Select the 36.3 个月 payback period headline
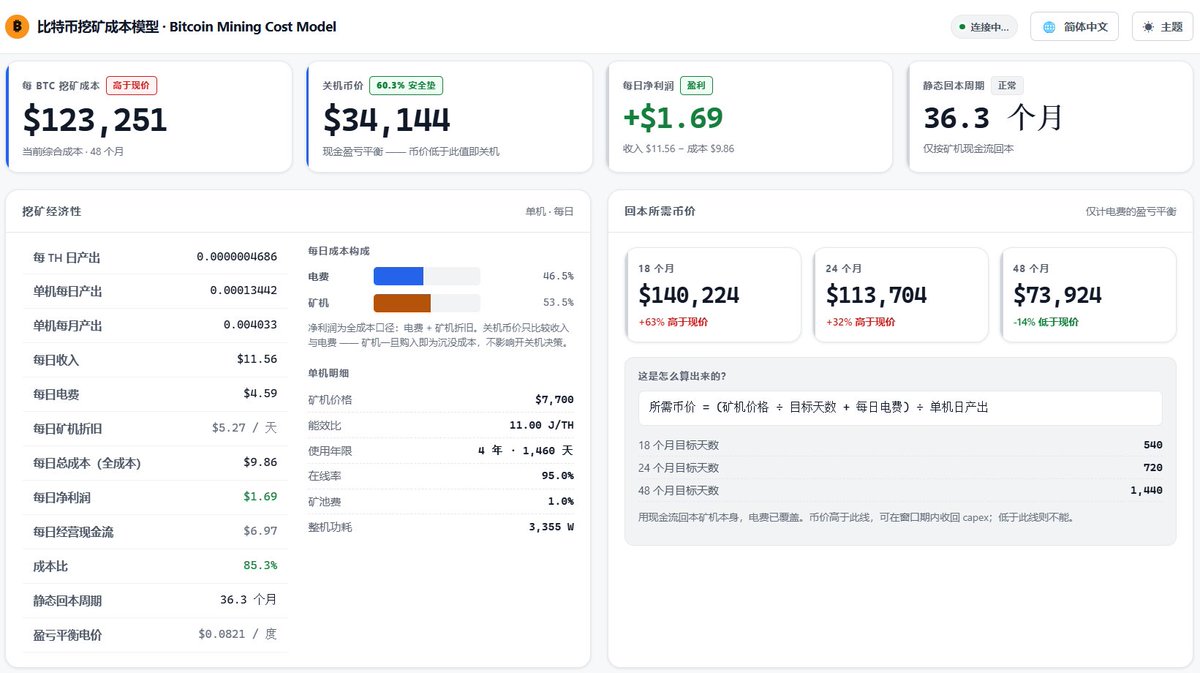1200x673 pixels. (993, 118)
